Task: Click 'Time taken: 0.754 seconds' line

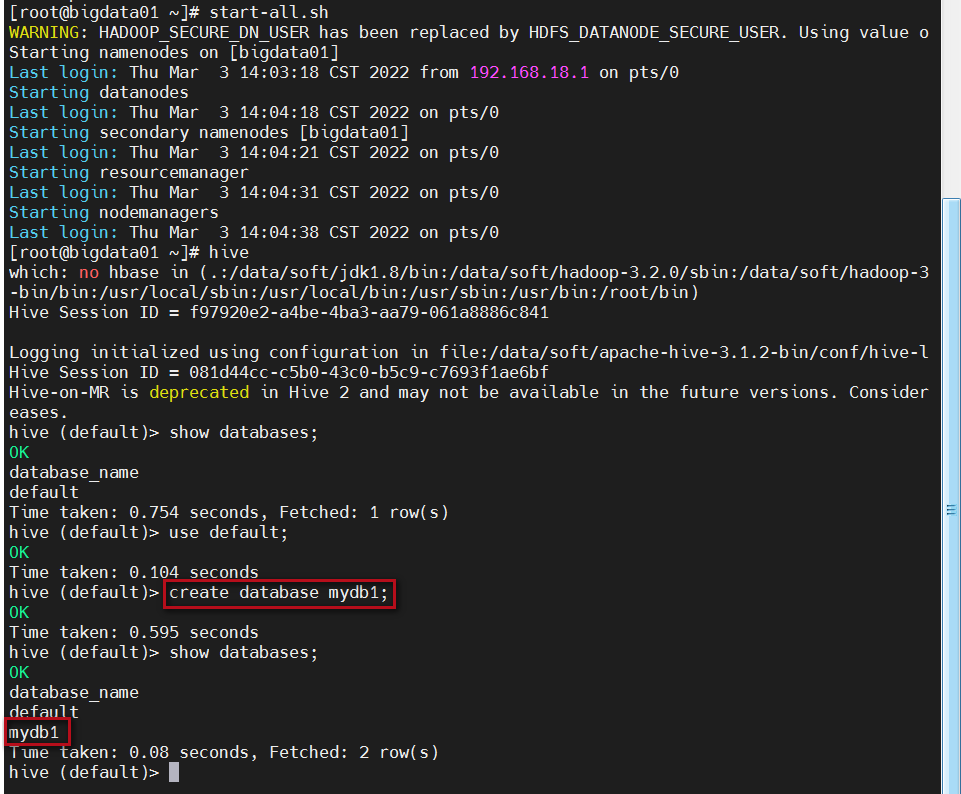Action: (x=229, y=512)
